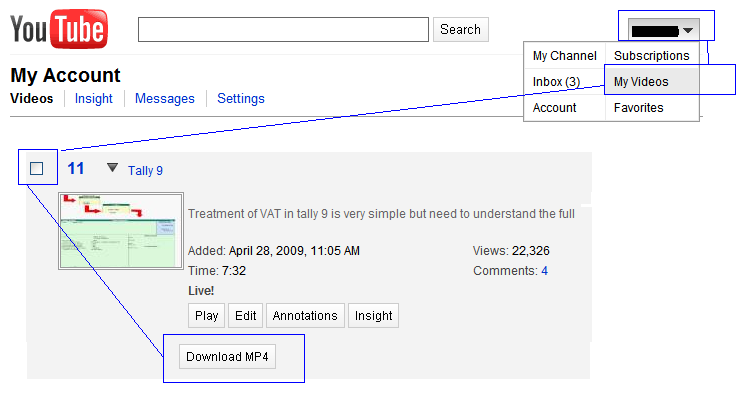Viewport: 741px width, 398px height.
Task: Select Subscriptions from the menu
Action: (652, 56)
